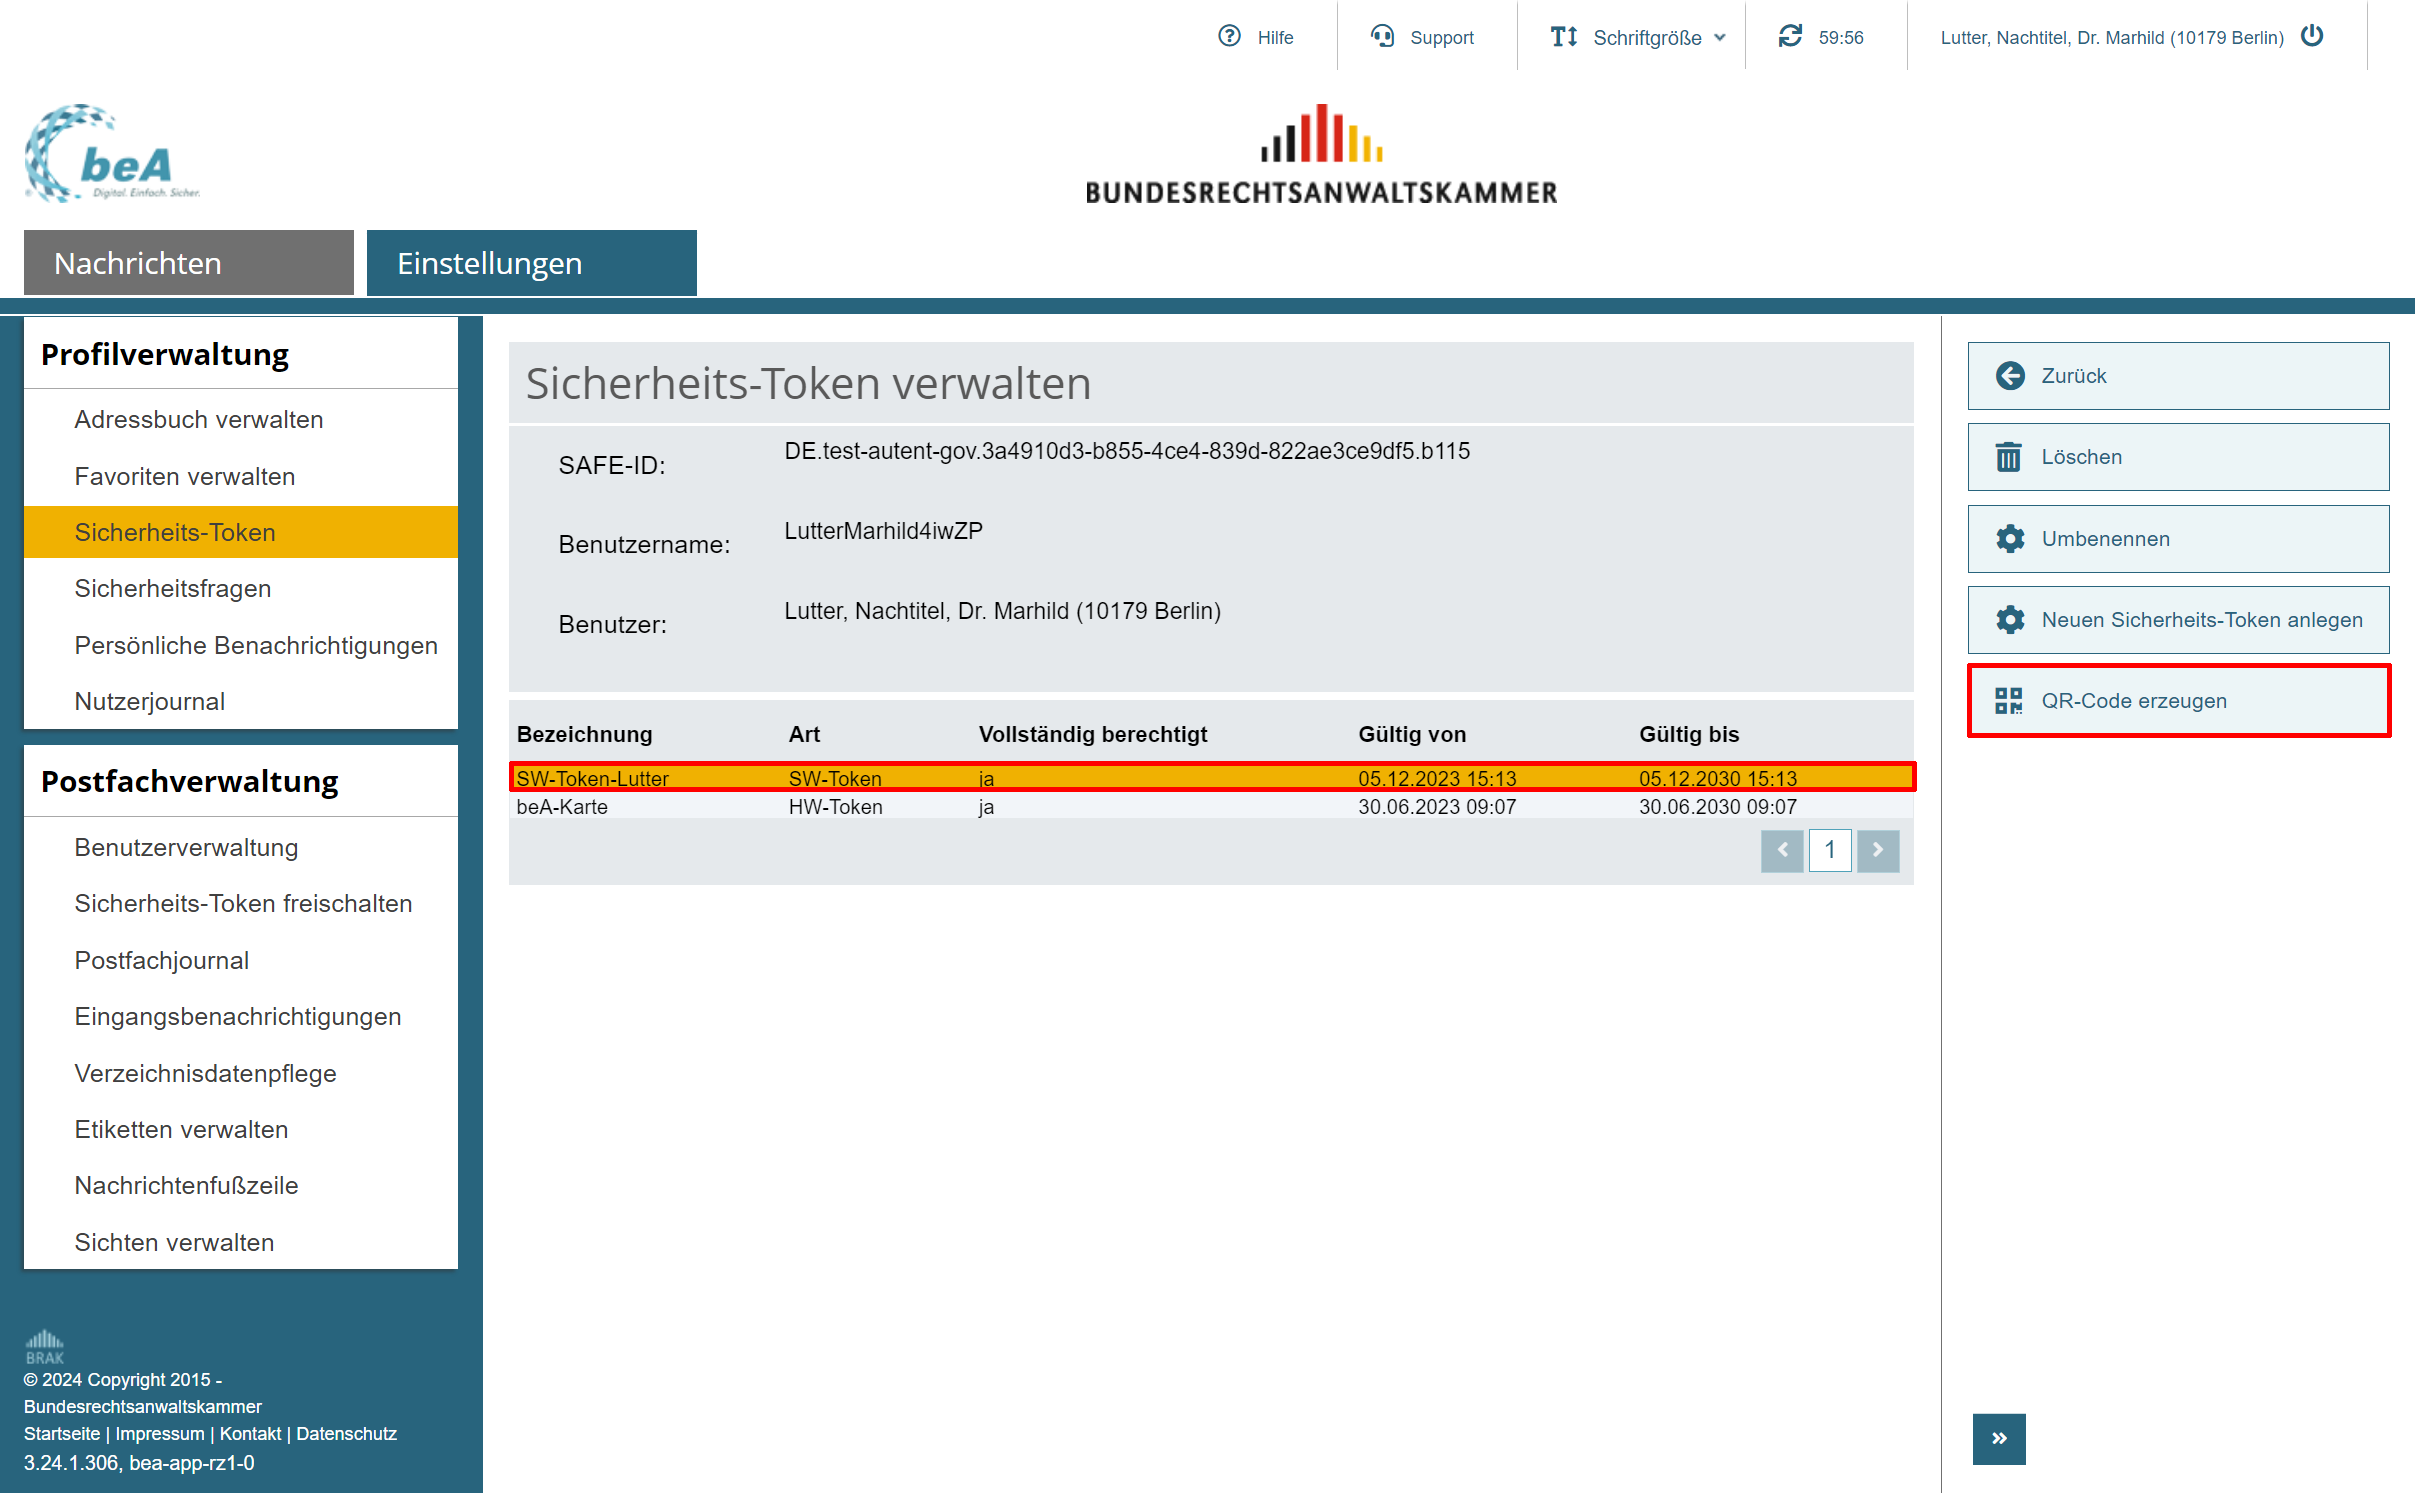Click the Löschen trash can icon
2415x1493 pixels.
point(2009,457)
